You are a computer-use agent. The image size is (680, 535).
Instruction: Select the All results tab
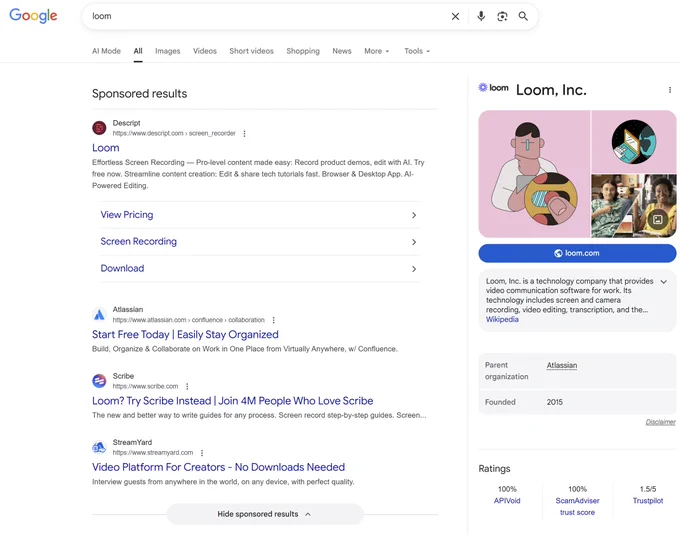(x=138, y=51)
